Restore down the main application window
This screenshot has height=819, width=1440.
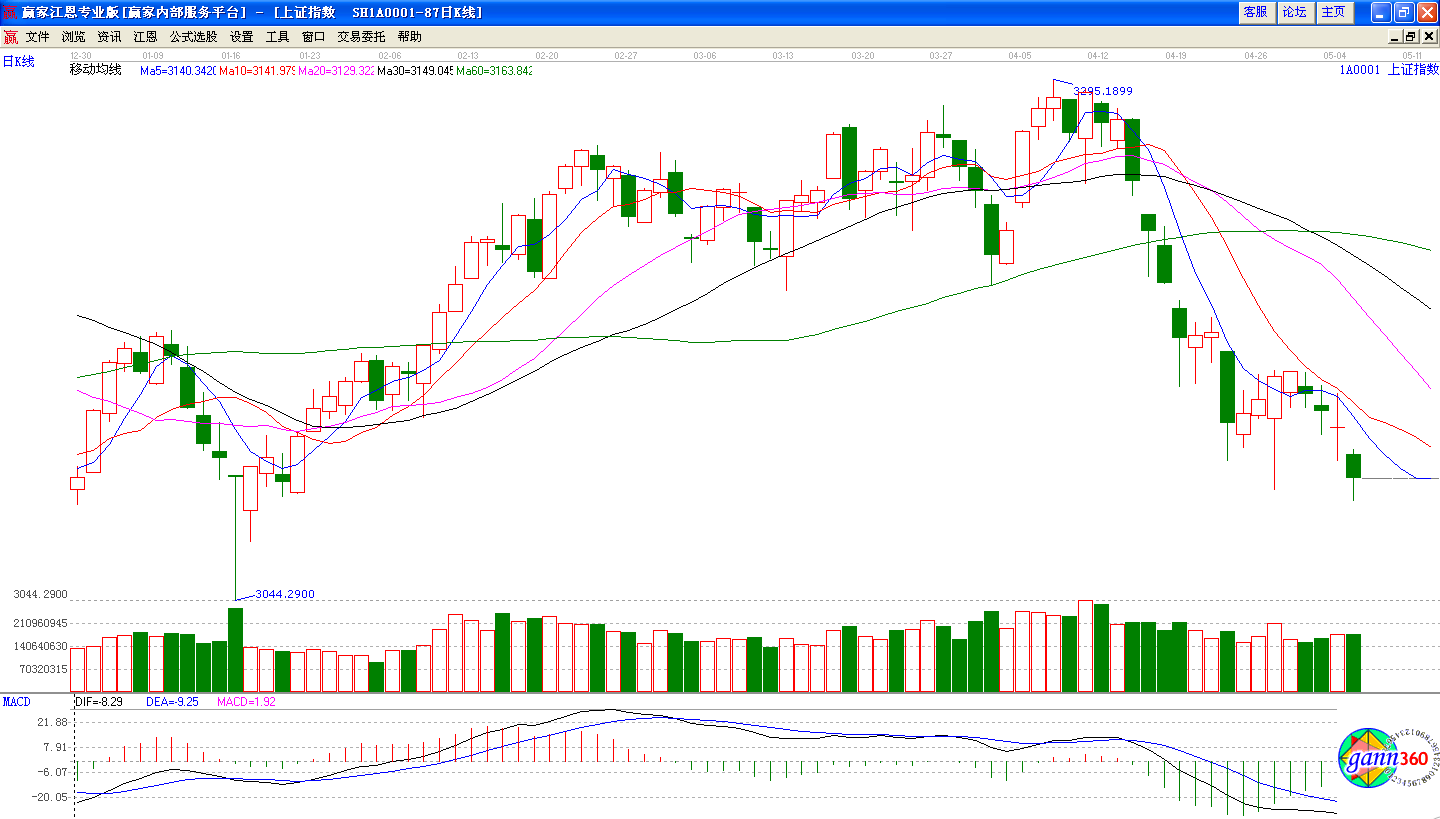[x=1404, y=12]
